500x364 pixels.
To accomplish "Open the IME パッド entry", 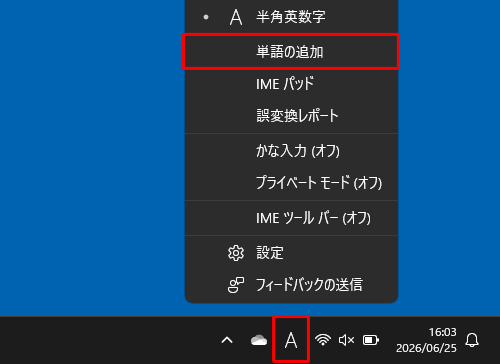I will [x=291, y=84].
